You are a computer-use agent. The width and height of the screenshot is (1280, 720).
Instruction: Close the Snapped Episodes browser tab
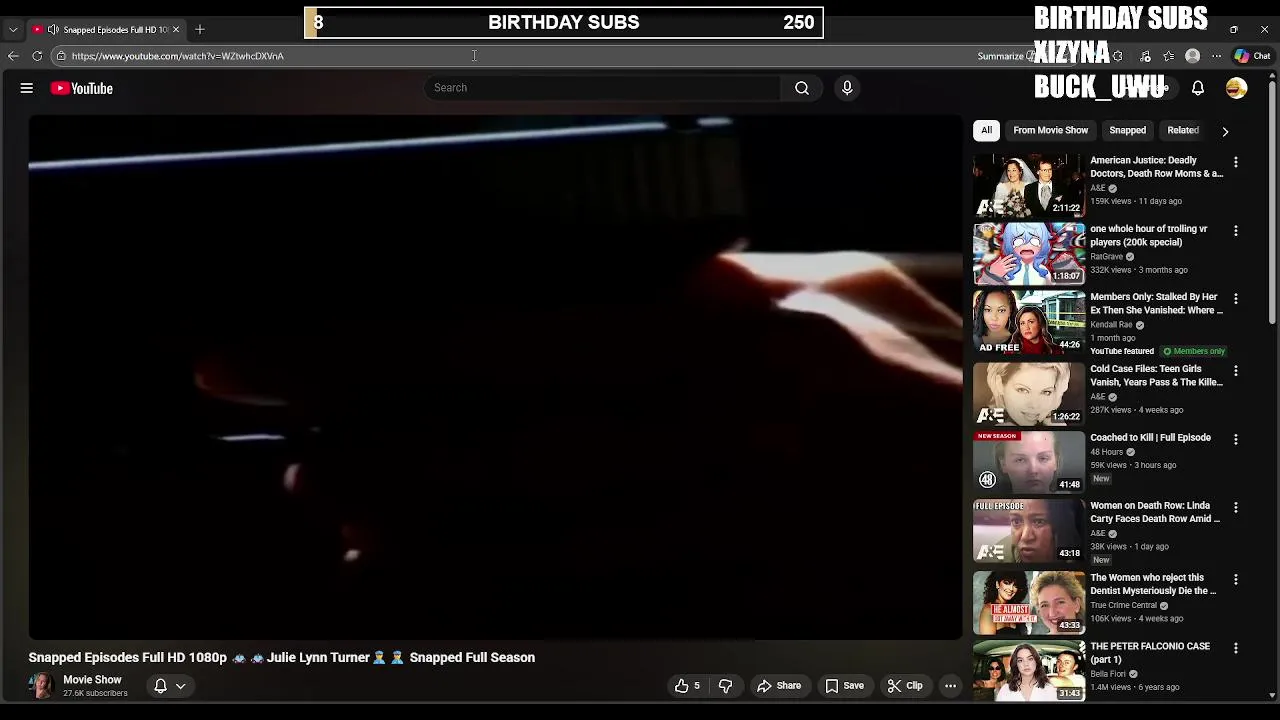pyautogui.click(x=176, y=29)
